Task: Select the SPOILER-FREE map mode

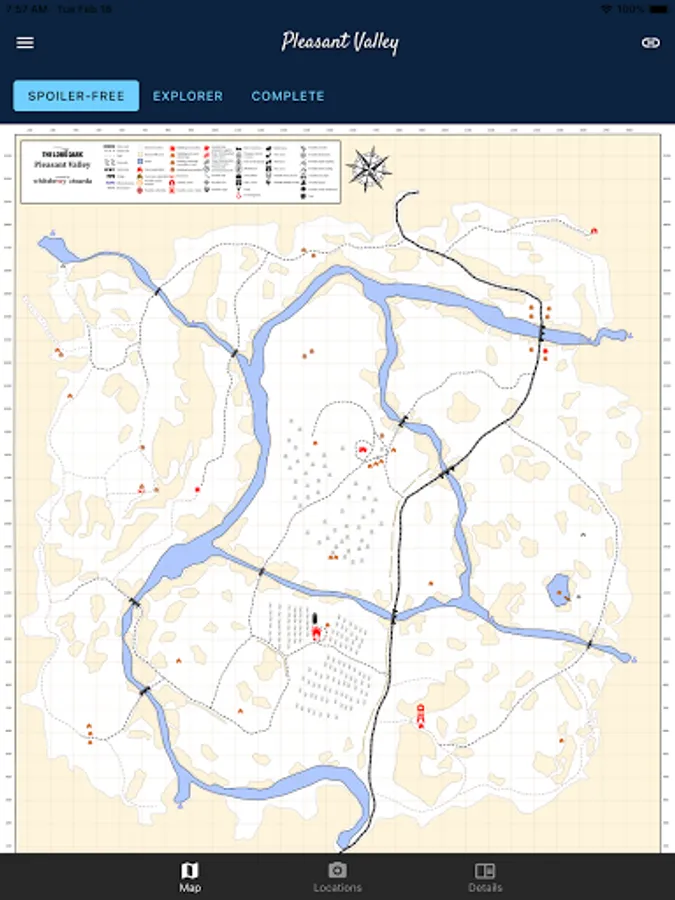Action: [x=76, y=96]
